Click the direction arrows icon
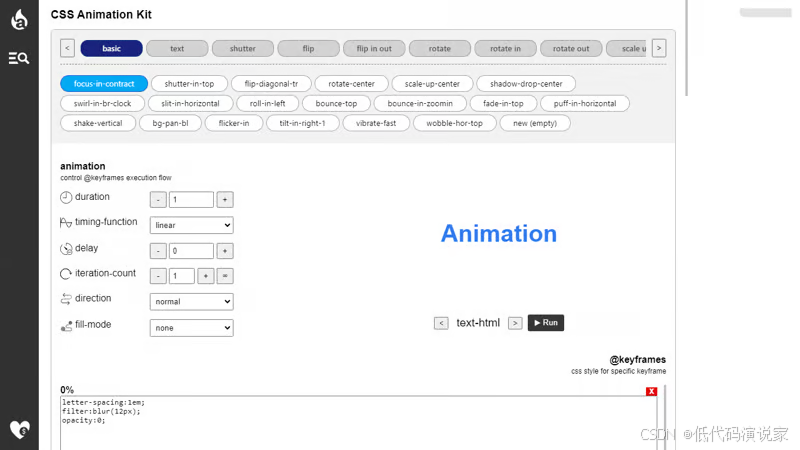Screen dimensions: 800x450 tap(66, 299)
